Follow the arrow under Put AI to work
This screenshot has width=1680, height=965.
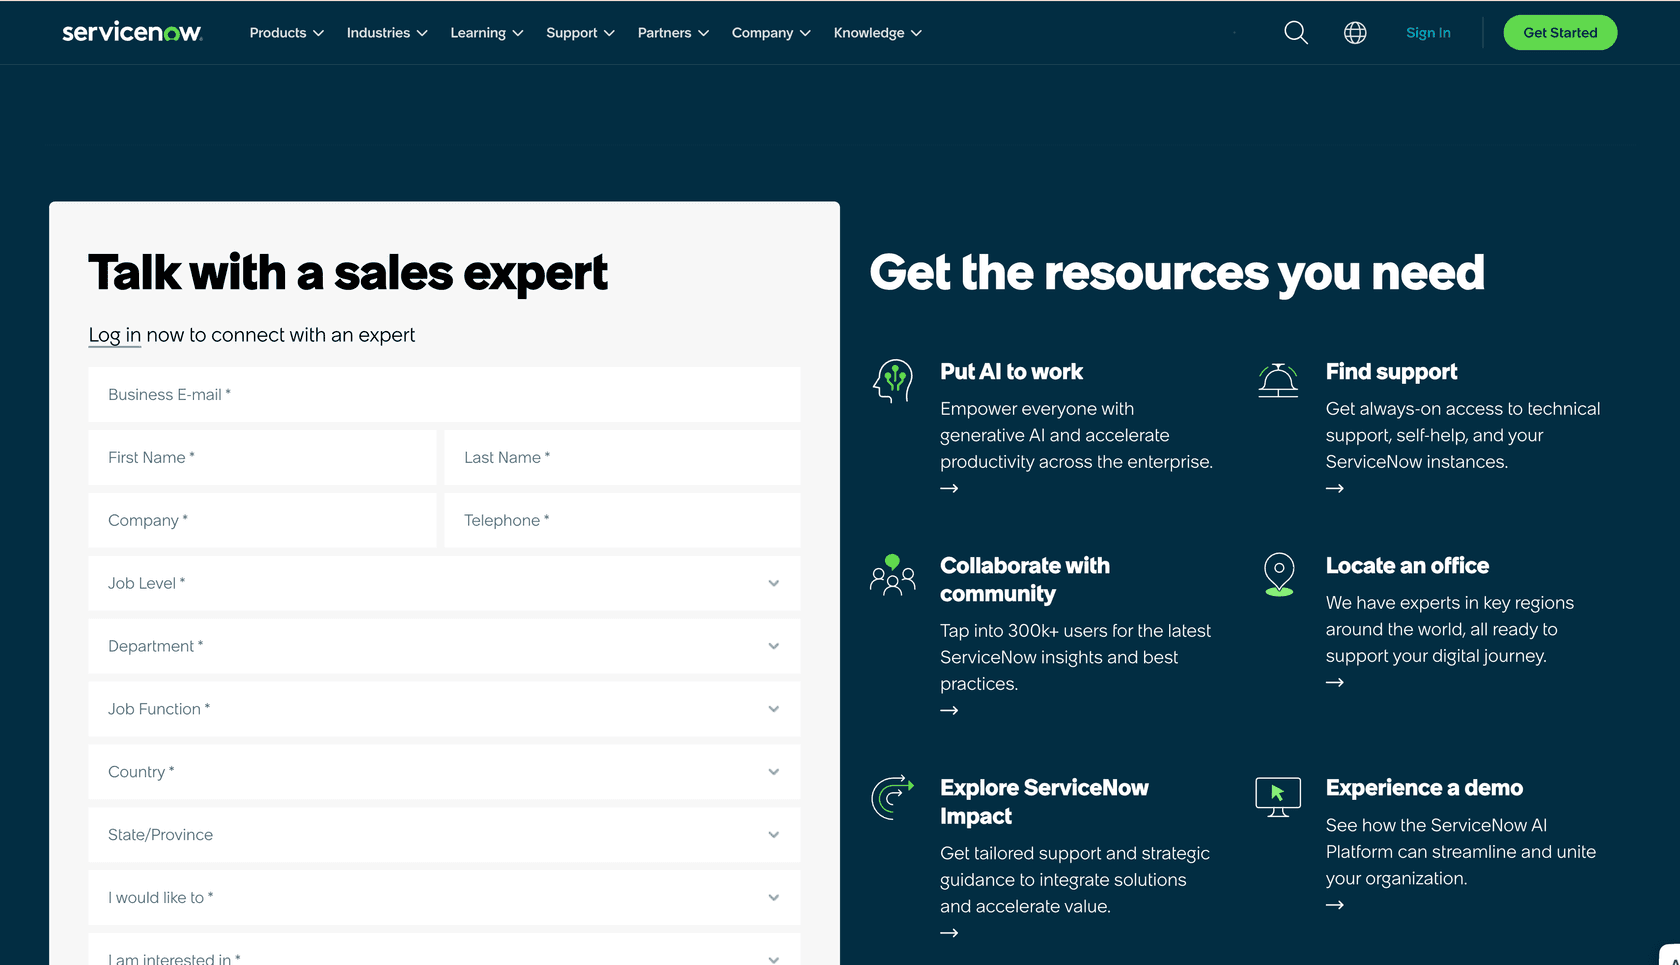point(949,488)
